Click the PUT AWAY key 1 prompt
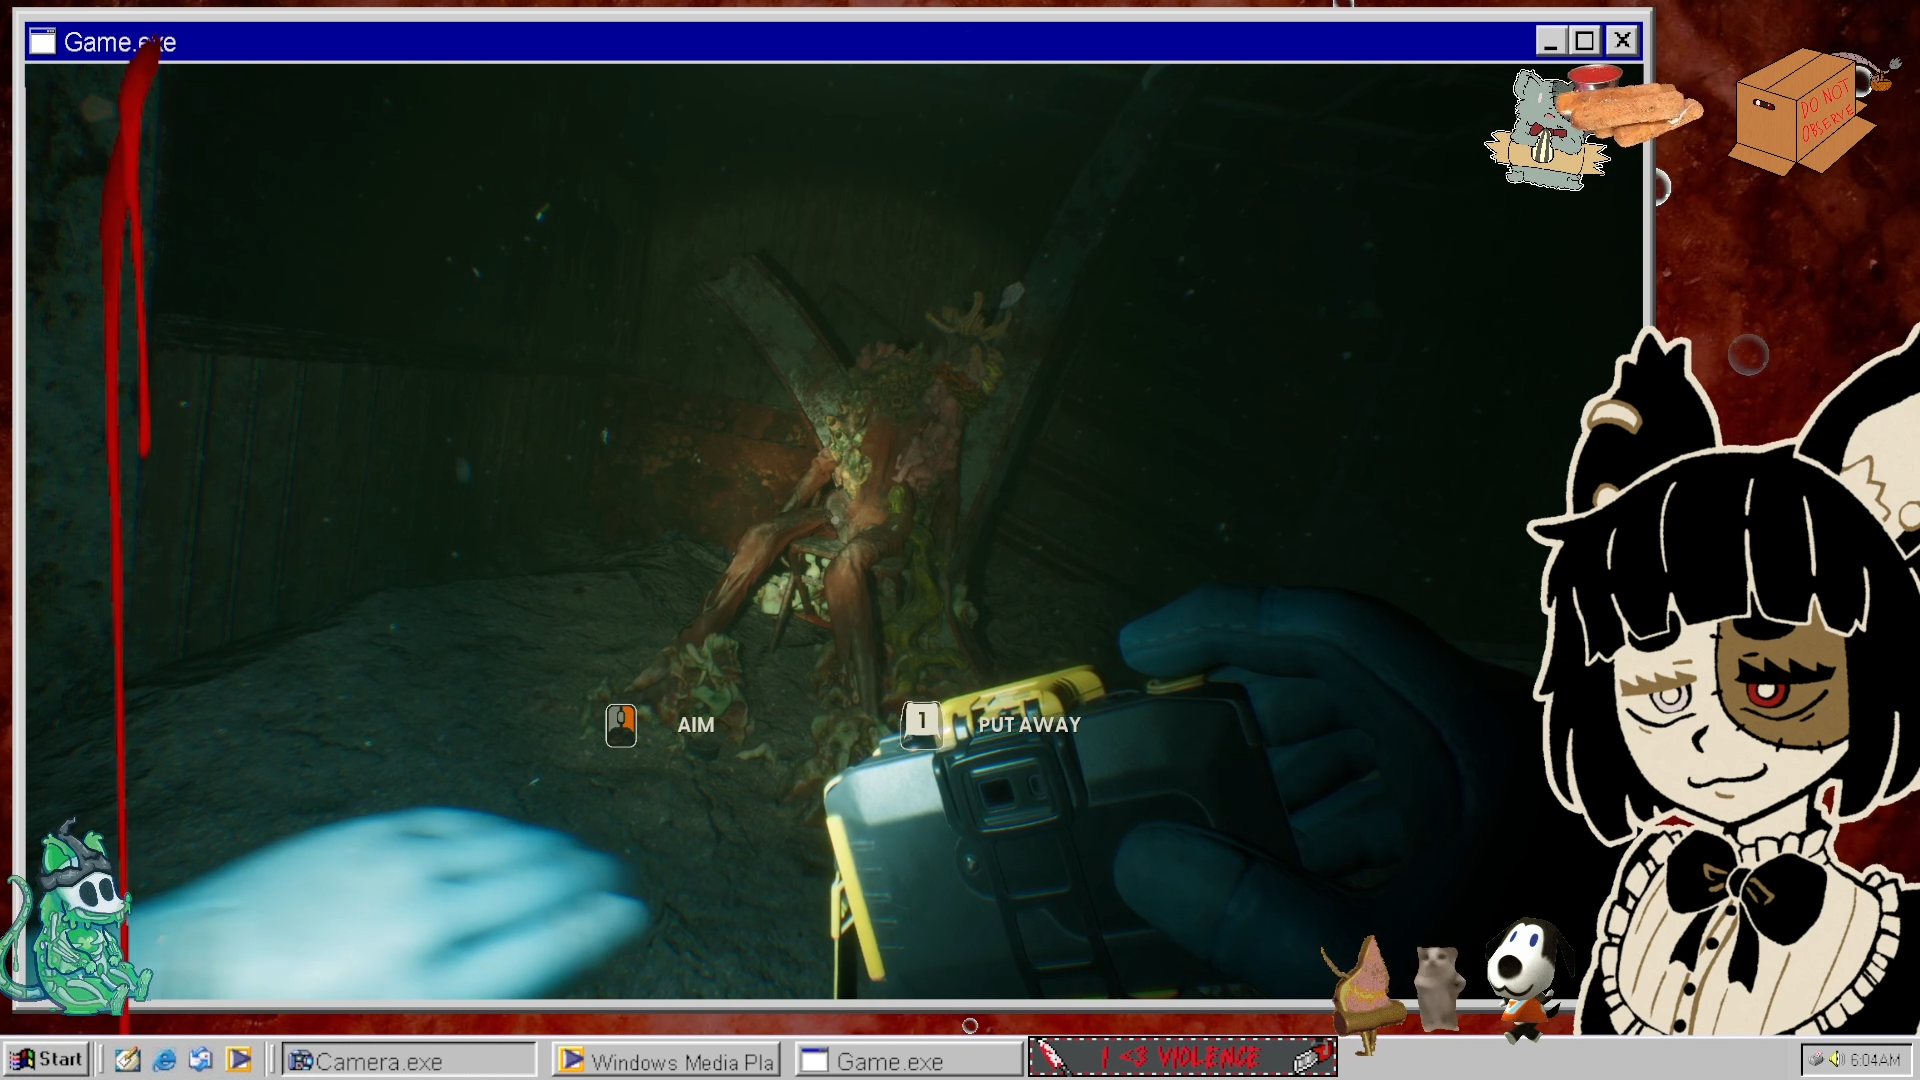The image size is (1920, 1080). click(921, 723)
